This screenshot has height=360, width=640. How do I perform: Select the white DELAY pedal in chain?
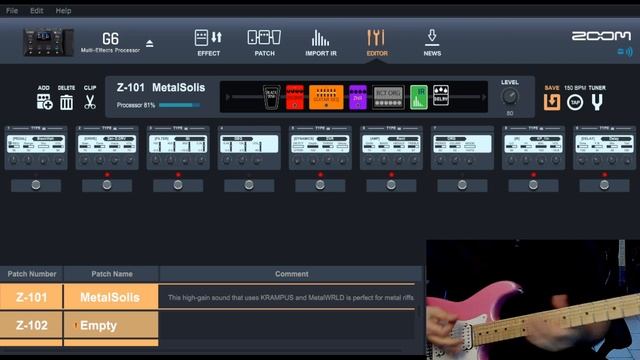[x=441, y=96]
